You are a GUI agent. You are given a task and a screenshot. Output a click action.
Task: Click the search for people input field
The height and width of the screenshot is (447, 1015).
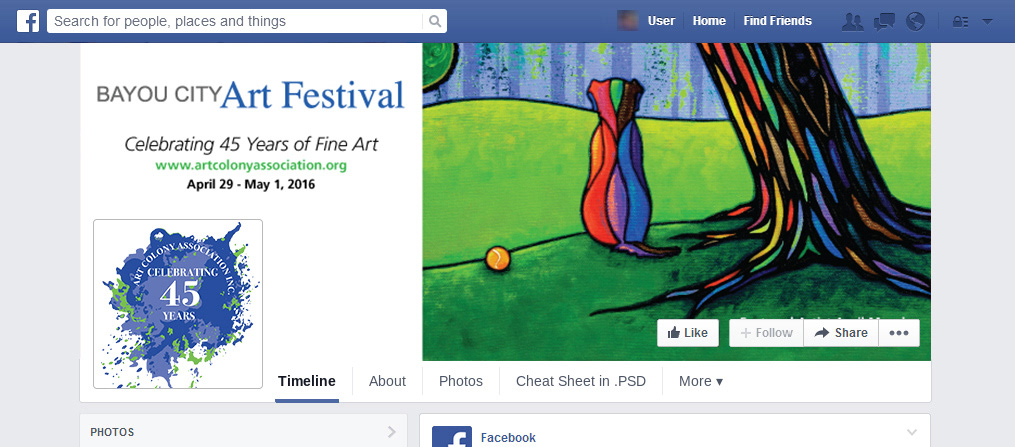[x=237, y=21]
